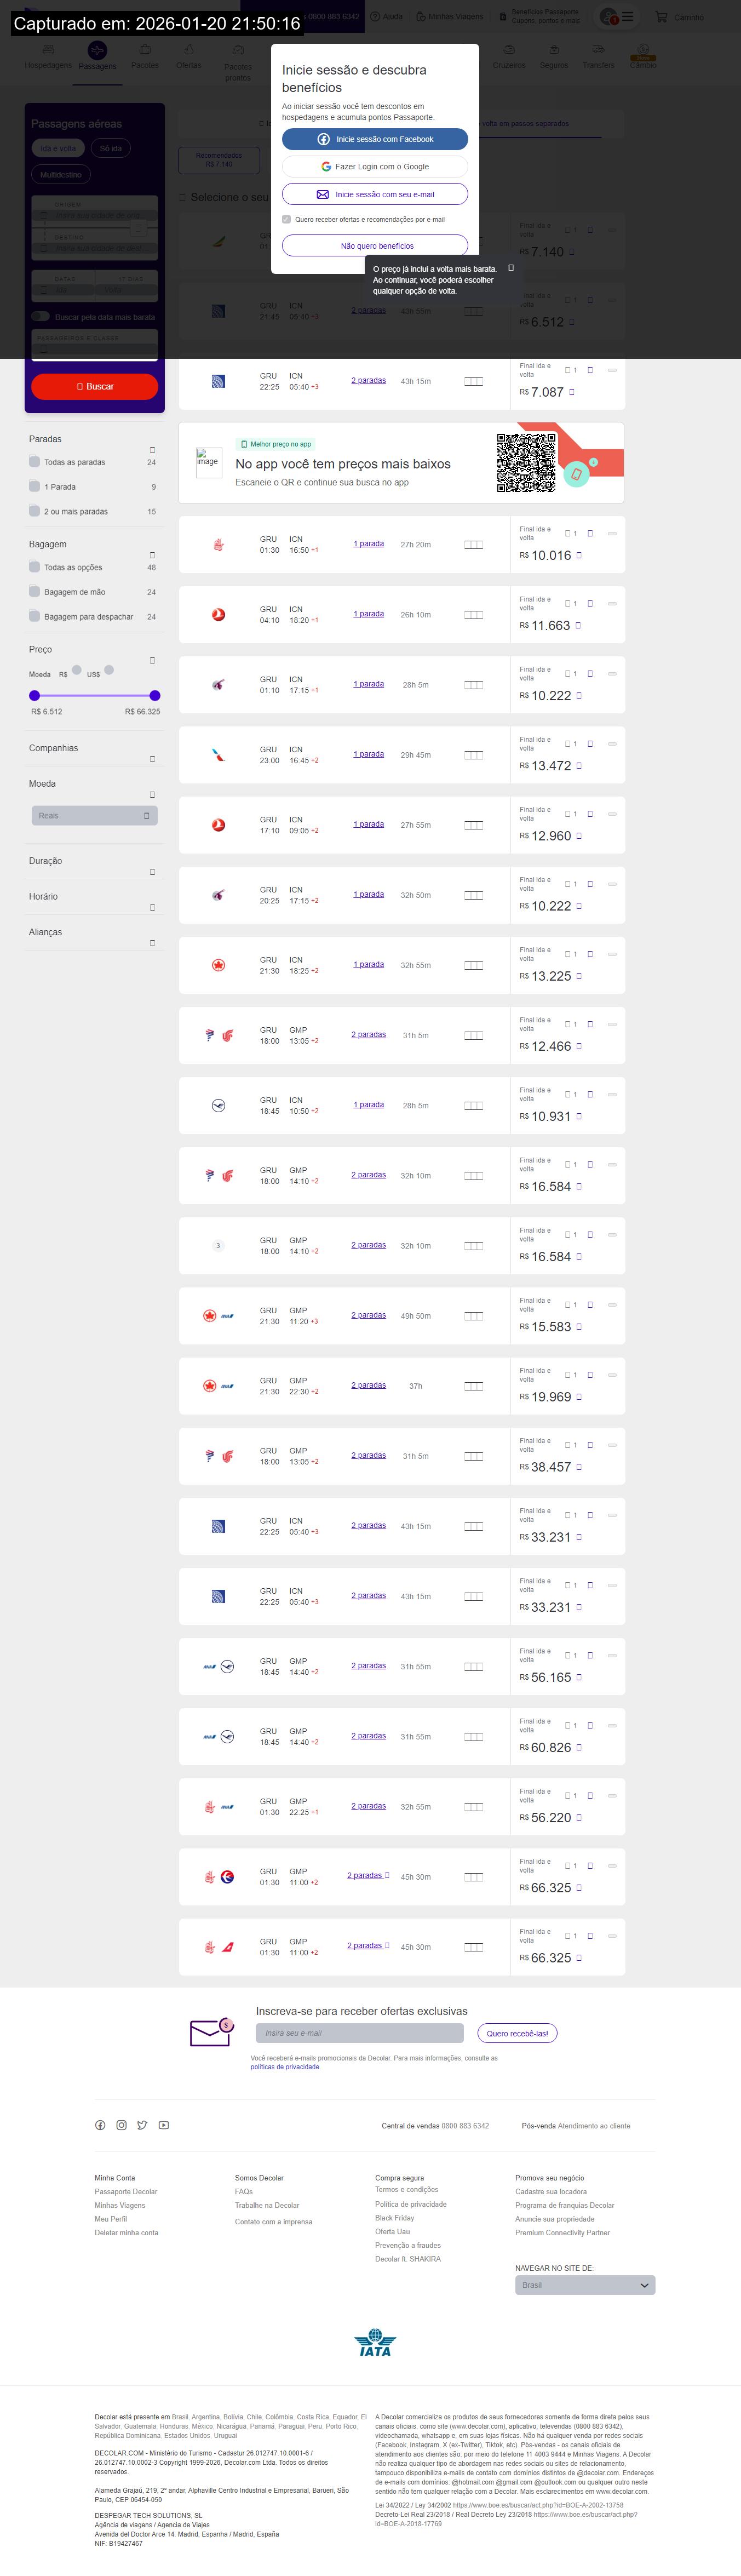
Task: Open the YouTube footer icon
Action: [163, 2125]
